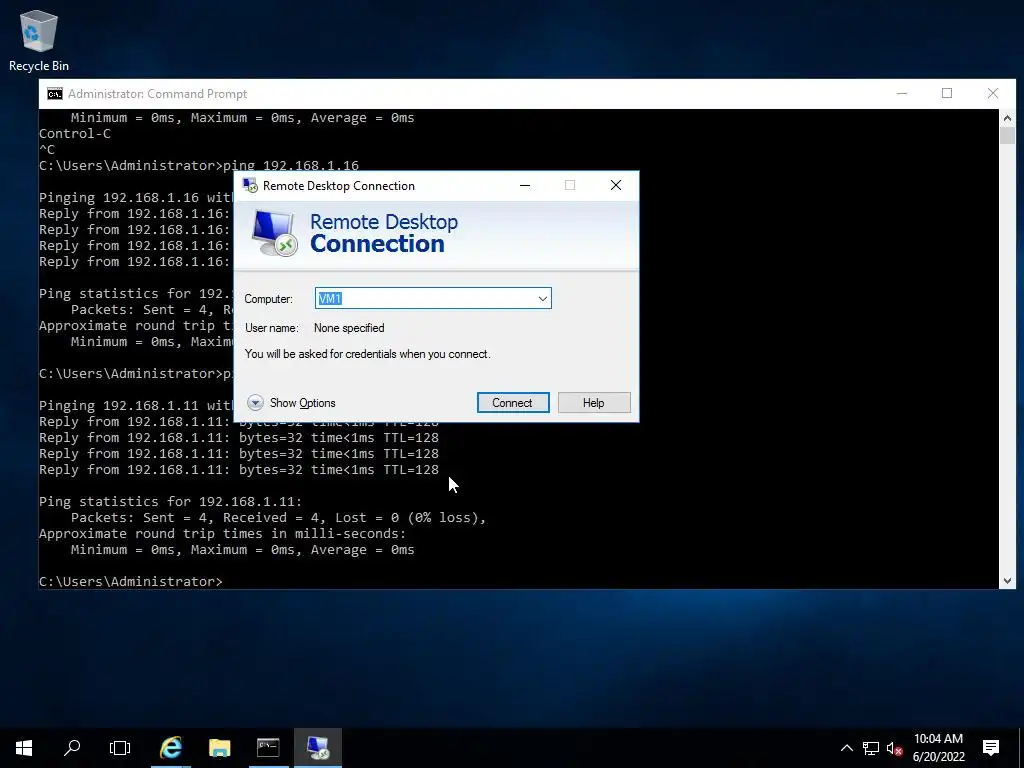Switch to Command Prompt taskbar icon
This screenshot has width=1024, height=768.
(268, 748)
